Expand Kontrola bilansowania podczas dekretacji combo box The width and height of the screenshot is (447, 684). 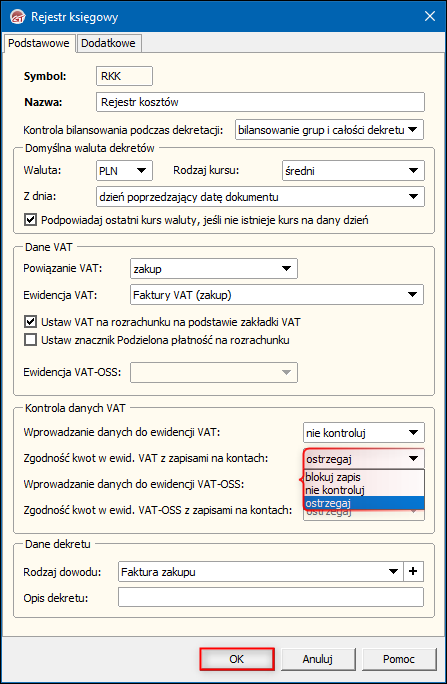pos(329,130)
